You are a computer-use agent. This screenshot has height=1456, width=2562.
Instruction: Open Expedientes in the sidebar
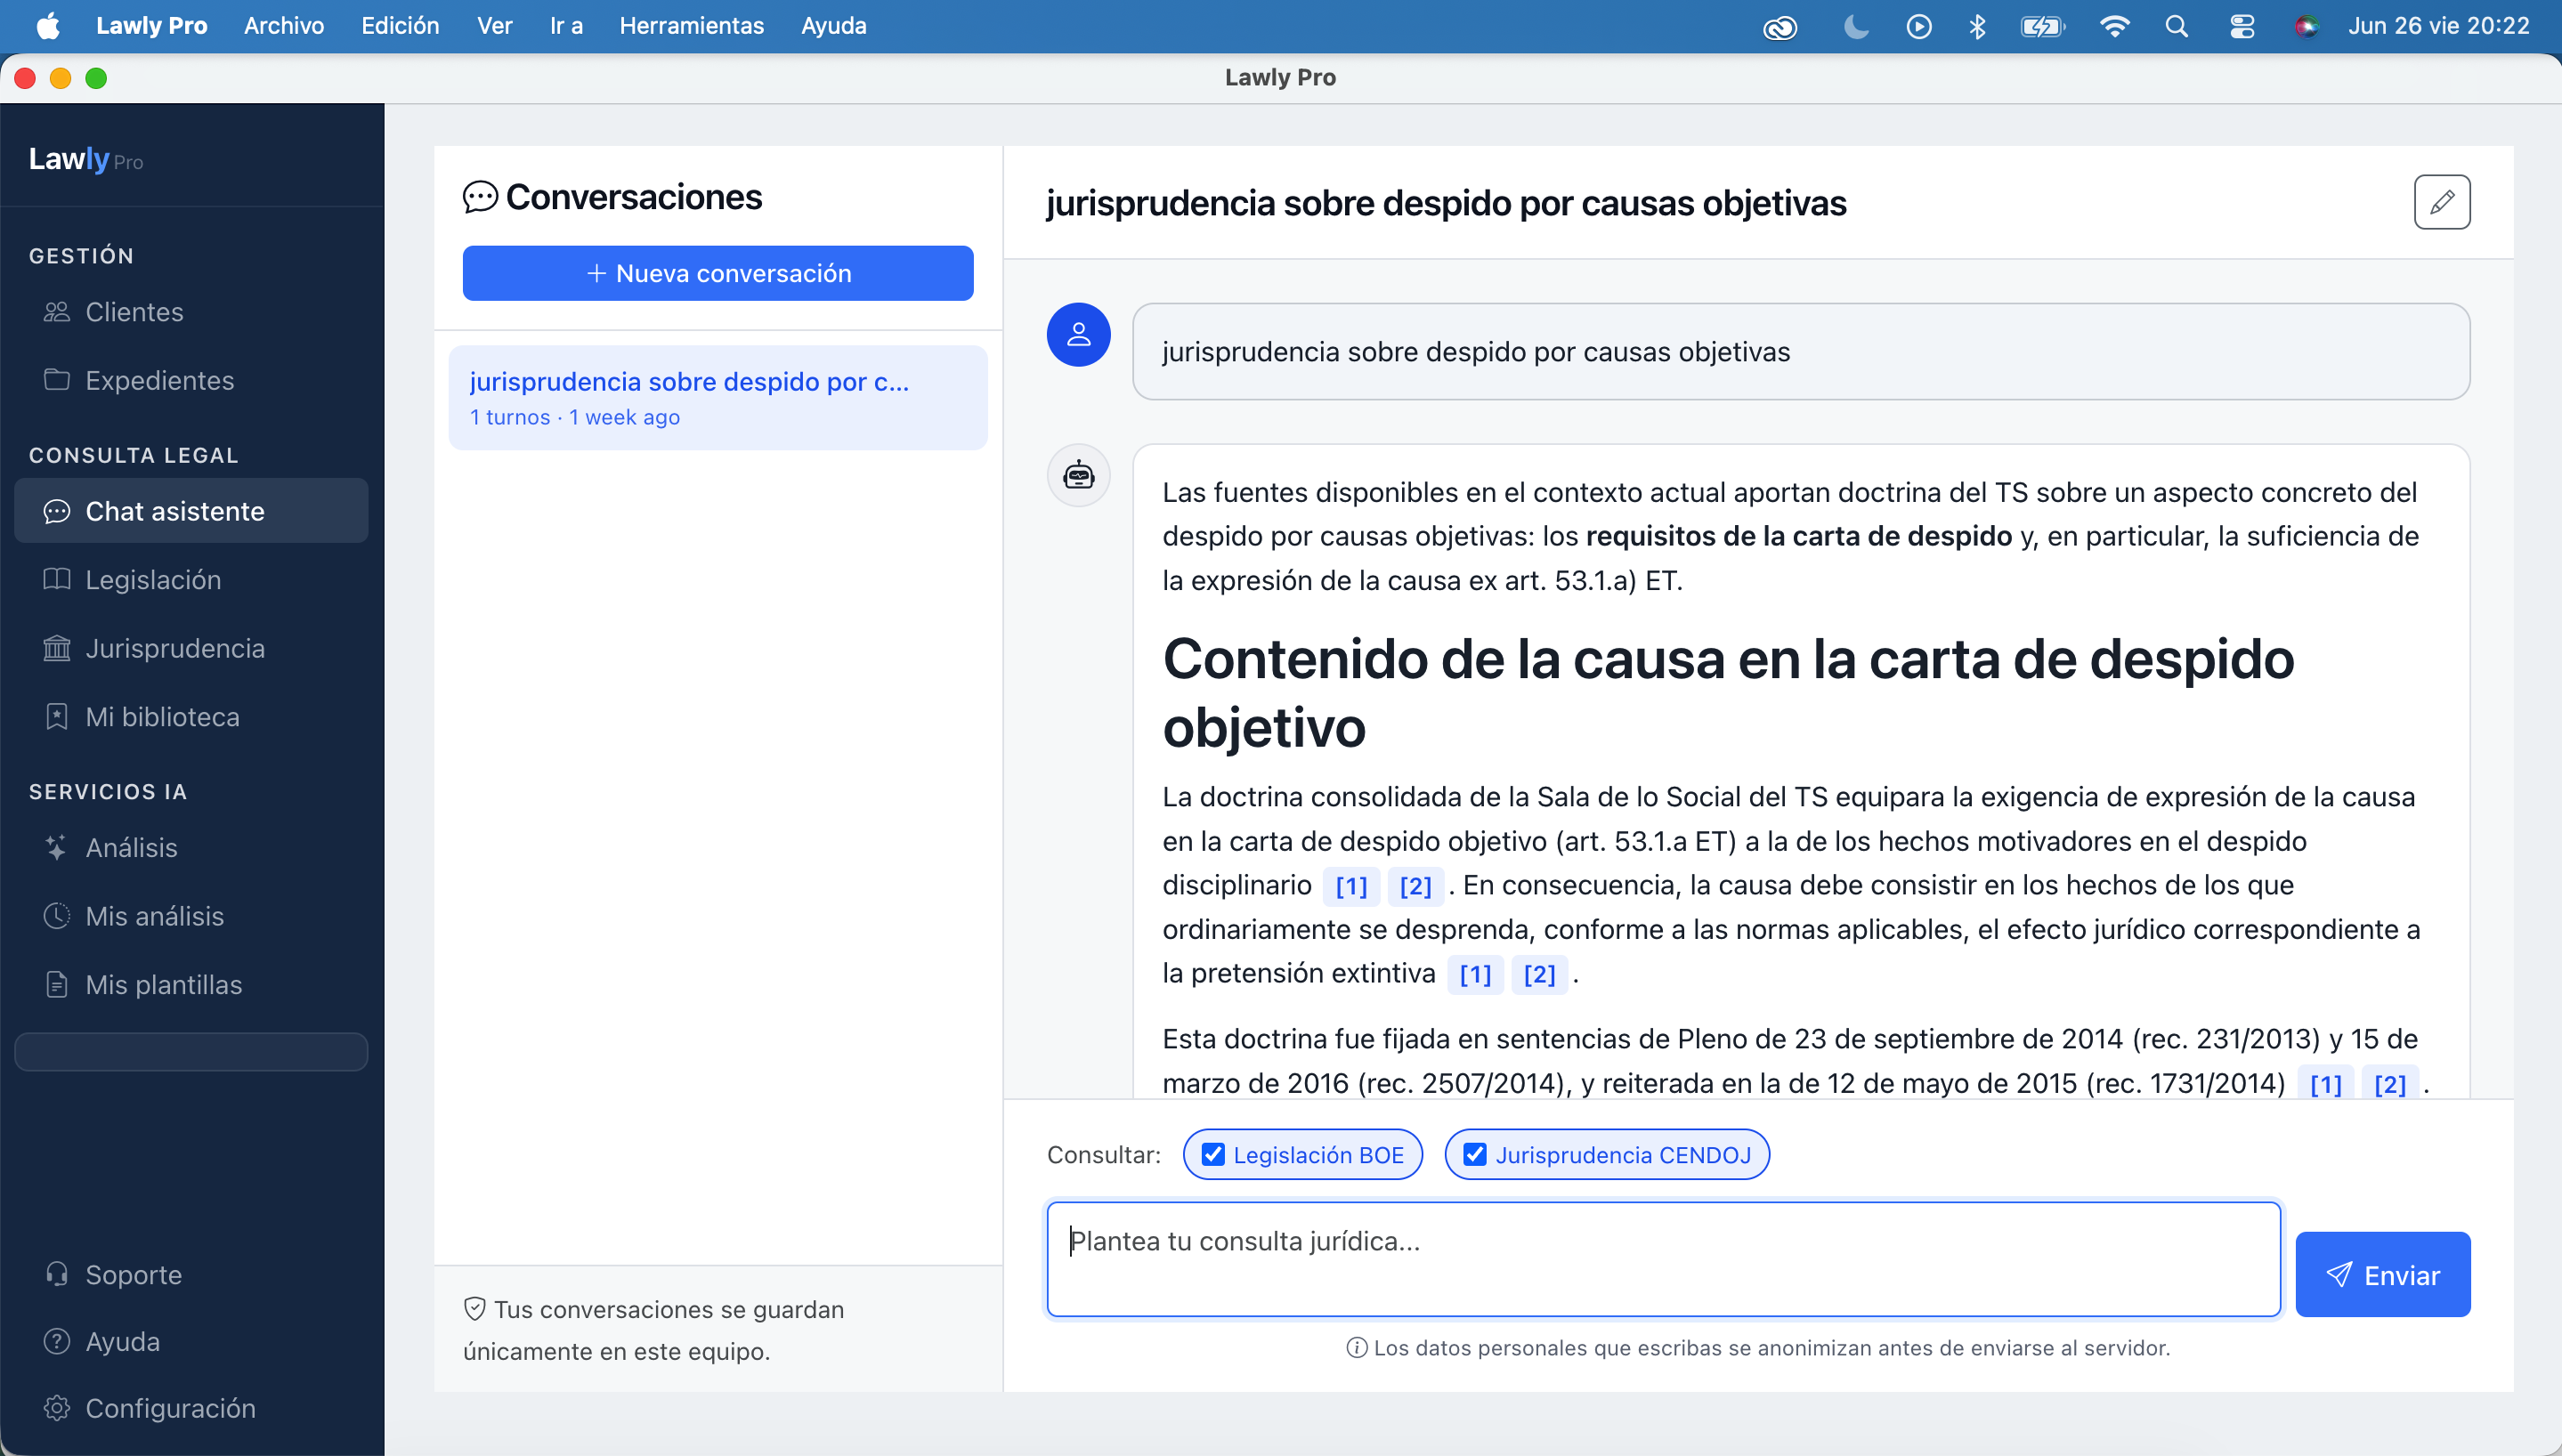(x=191, y=380)
